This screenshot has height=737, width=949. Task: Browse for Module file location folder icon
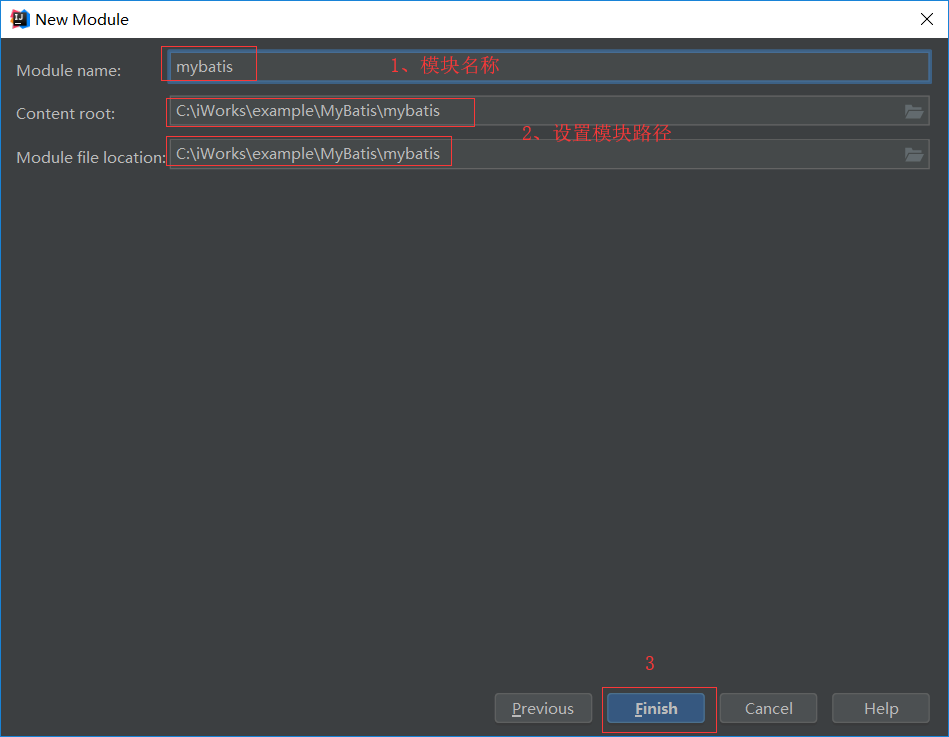(914, 155)
